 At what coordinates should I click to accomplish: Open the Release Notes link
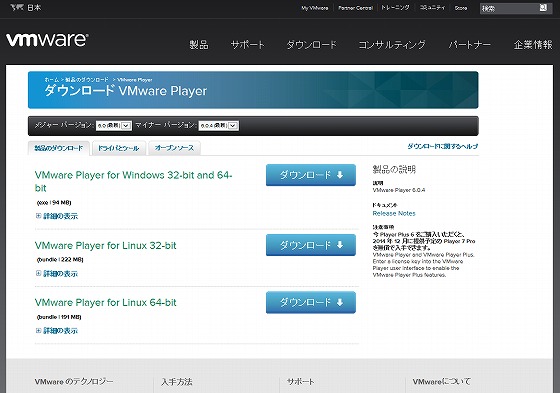(394, 213)
